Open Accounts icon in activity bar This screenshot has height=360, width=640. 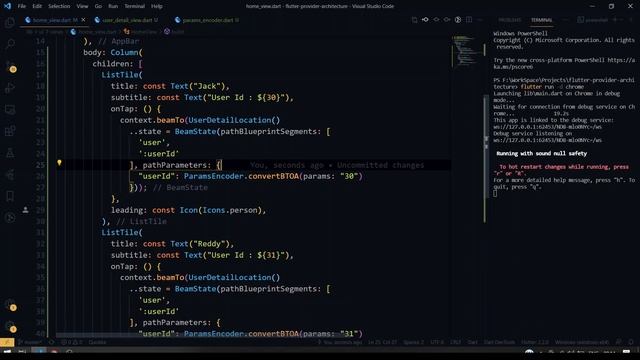pos(10,305)
